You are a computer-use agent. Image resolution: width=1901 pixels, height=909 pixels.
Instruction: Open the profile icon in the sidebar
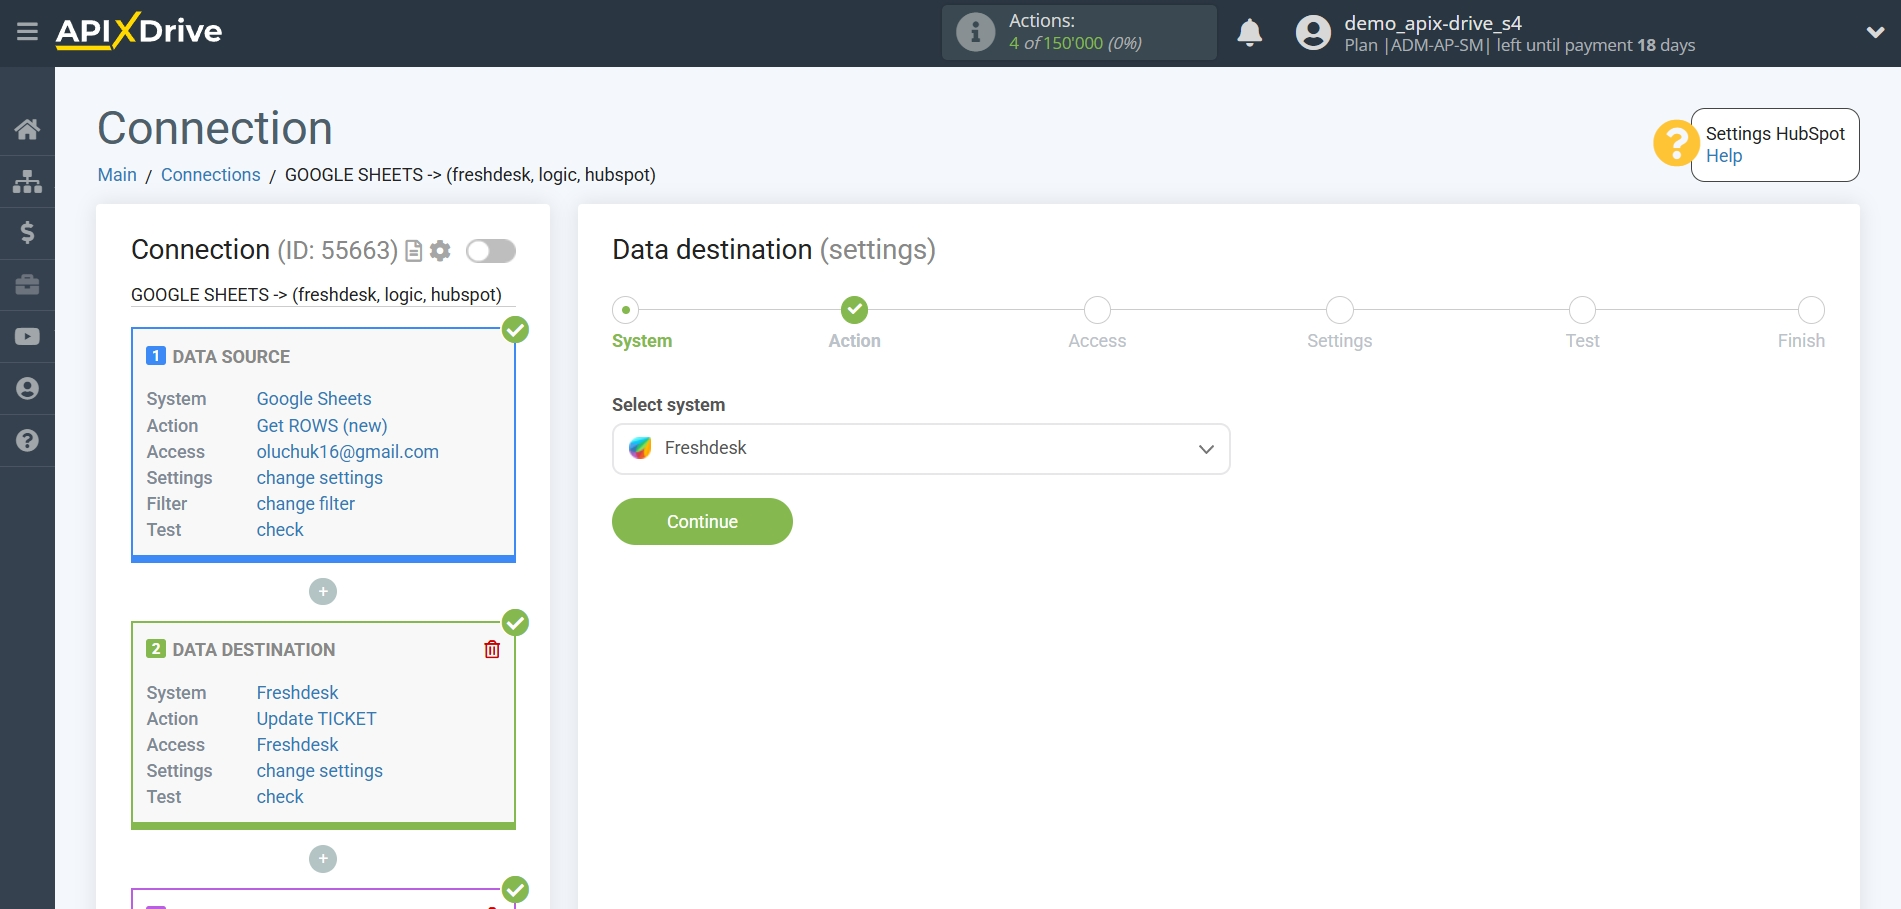[27, 389]
